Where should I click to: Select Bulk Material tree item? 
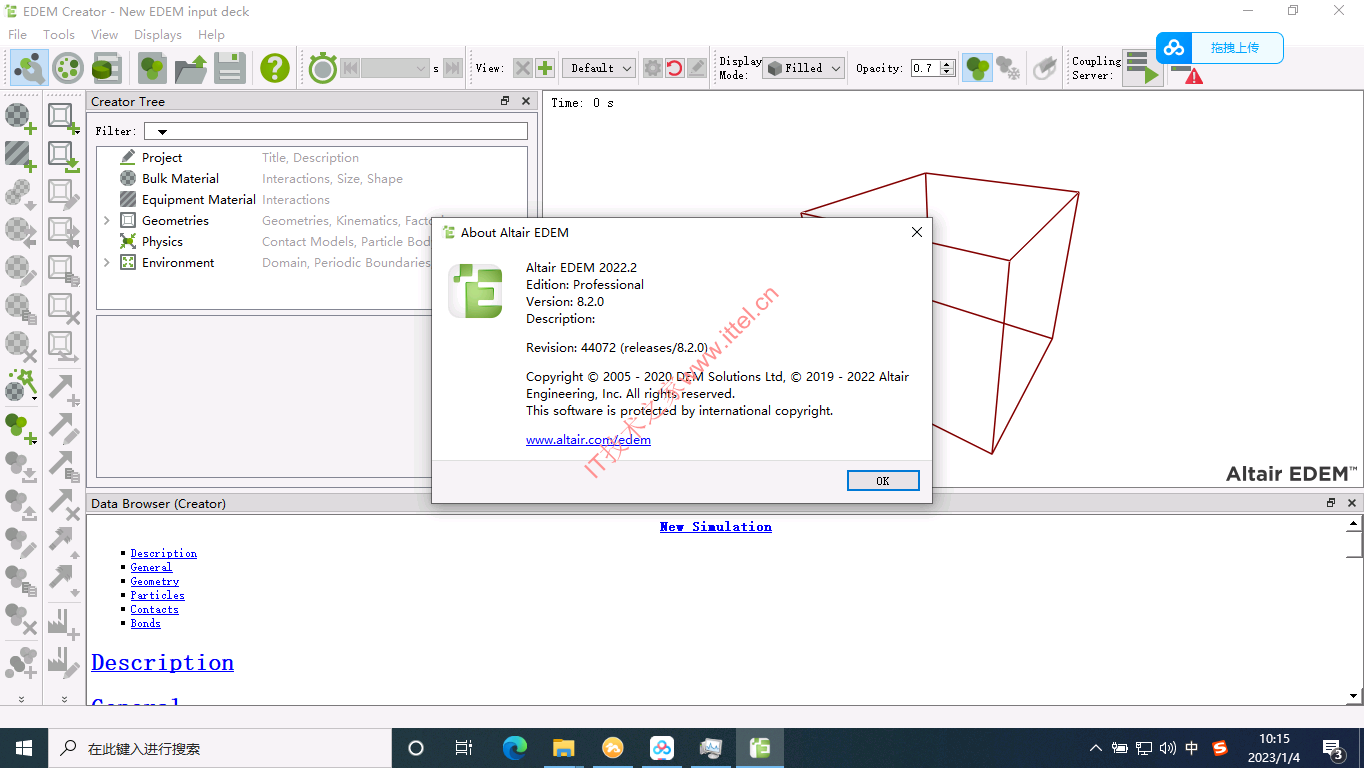tap(180, 178)
